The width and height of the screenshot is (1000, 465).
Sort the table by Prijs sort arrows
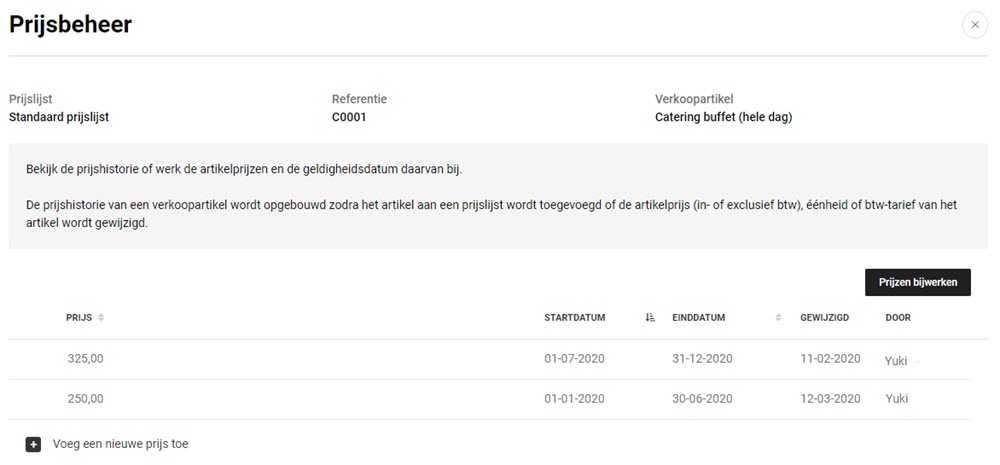pos(101,318)
